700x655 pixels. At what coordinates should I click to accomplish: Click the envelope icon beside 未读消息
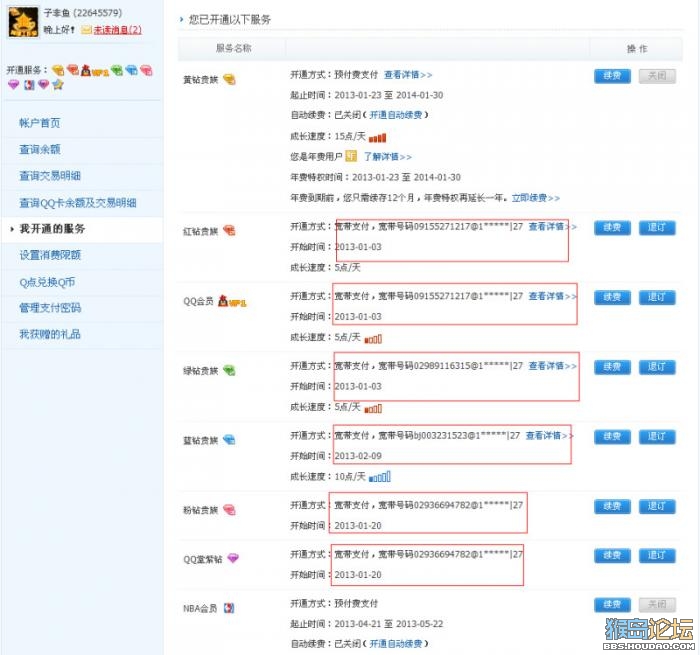point(87,30)
